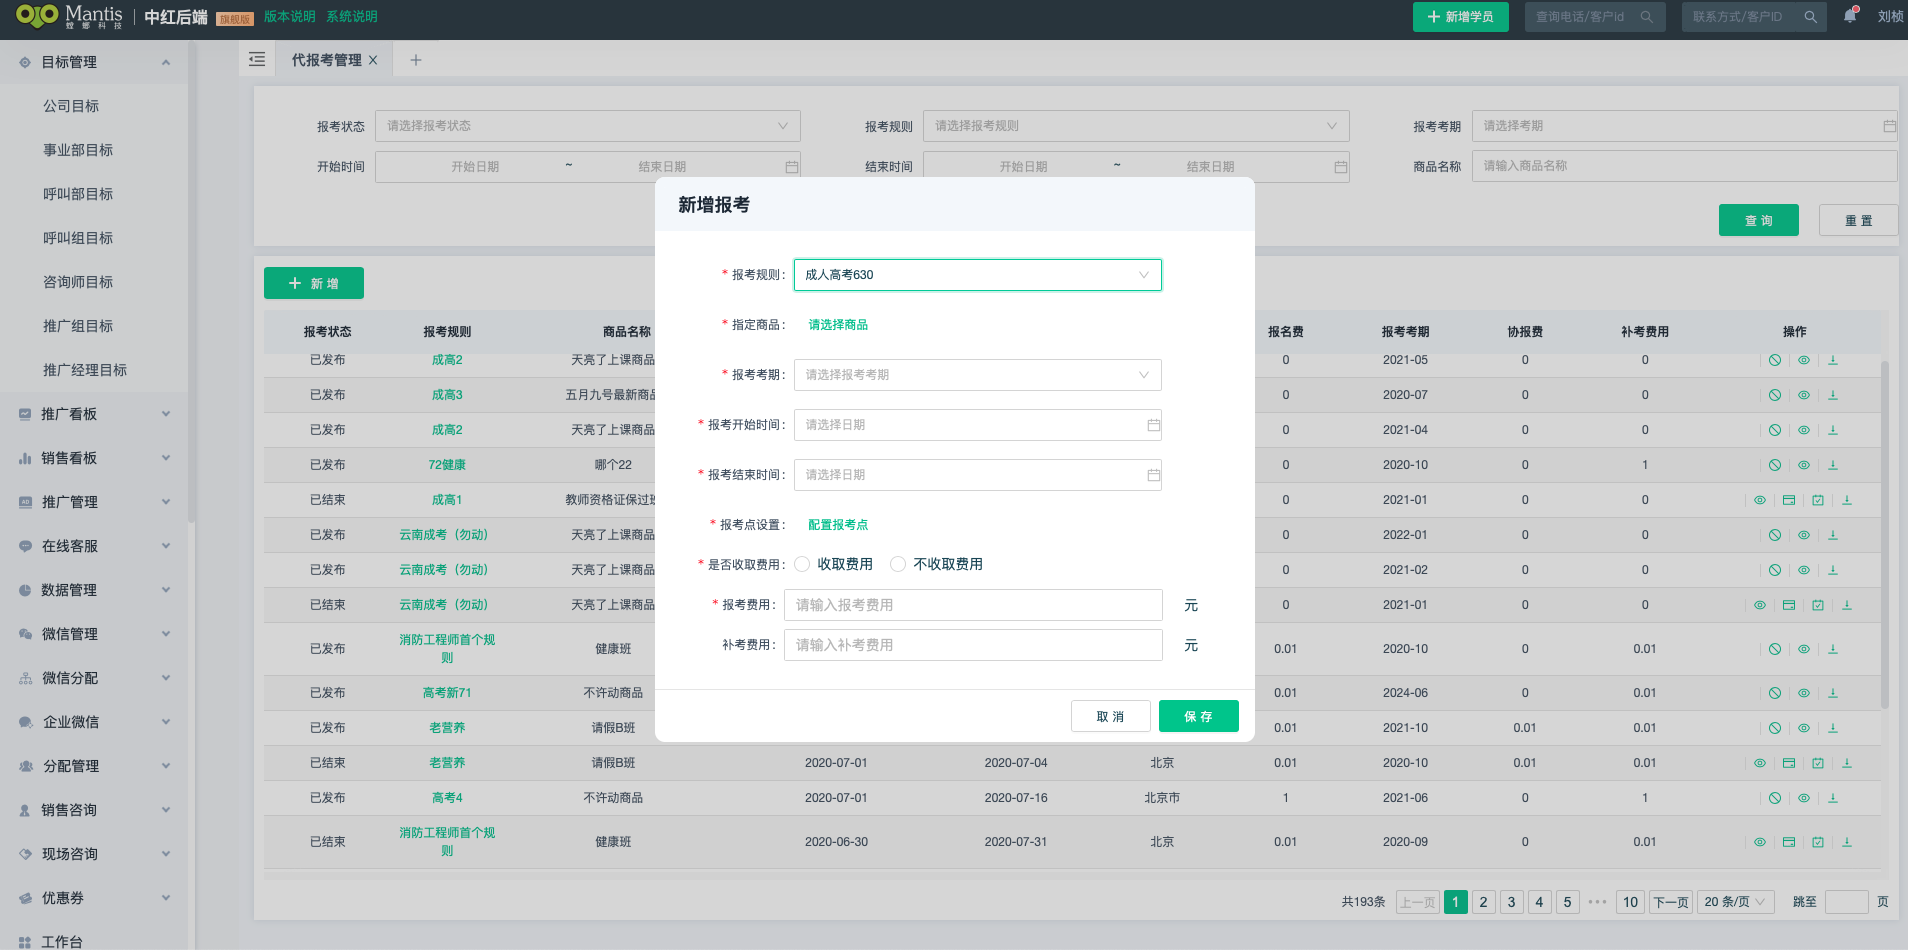This screenshot has width=1908, height=950.
Task: Click search icon in 查询电话/客户id box
Action: pos(1646,17)
